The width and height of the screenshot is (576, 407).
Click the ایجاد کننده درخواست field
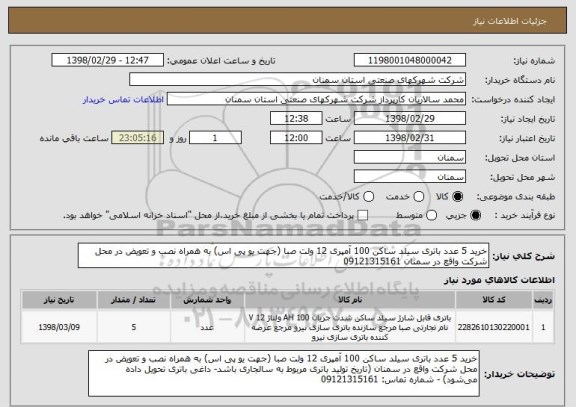316,99
